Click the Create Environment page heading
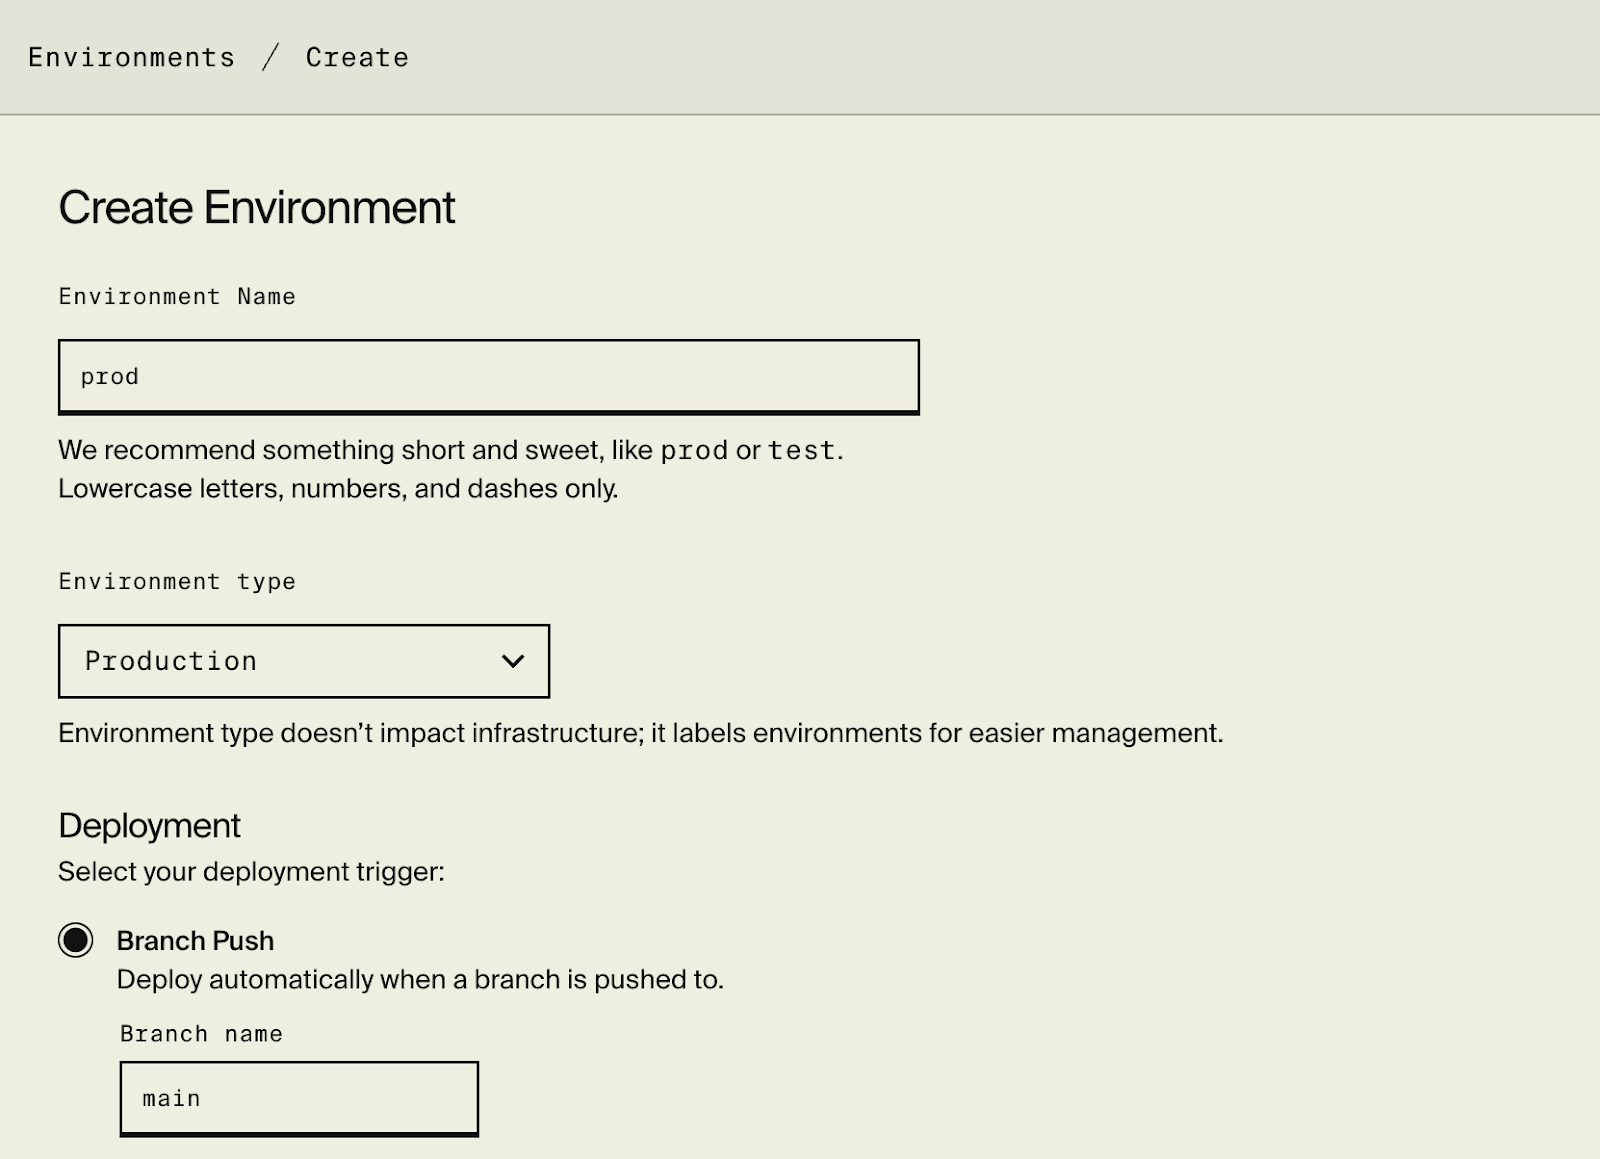The width and height of the screenshot is (1600, 1159). (x=257, y=207)
